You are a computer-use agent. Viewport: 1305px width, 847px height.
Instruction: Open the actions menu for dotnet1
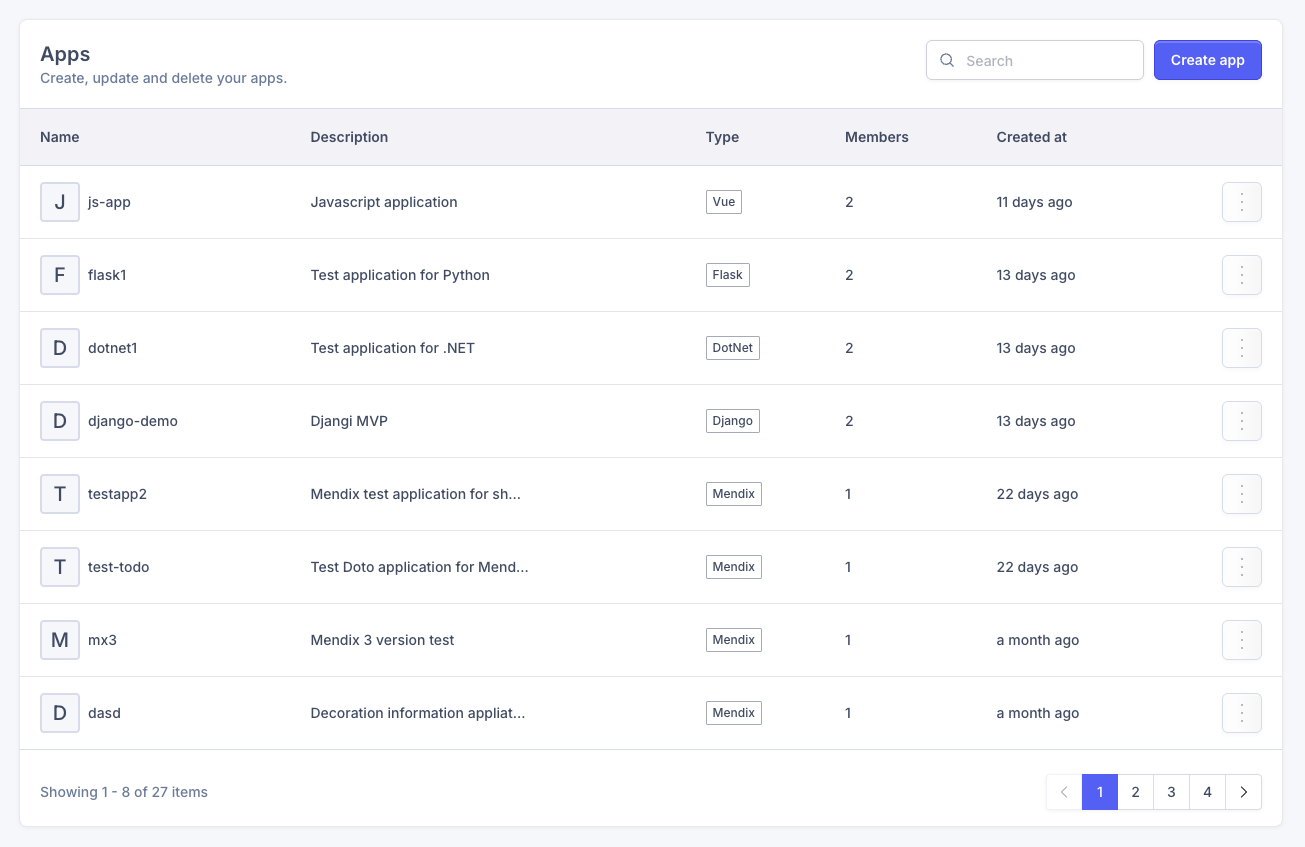tap(1241, 348)
